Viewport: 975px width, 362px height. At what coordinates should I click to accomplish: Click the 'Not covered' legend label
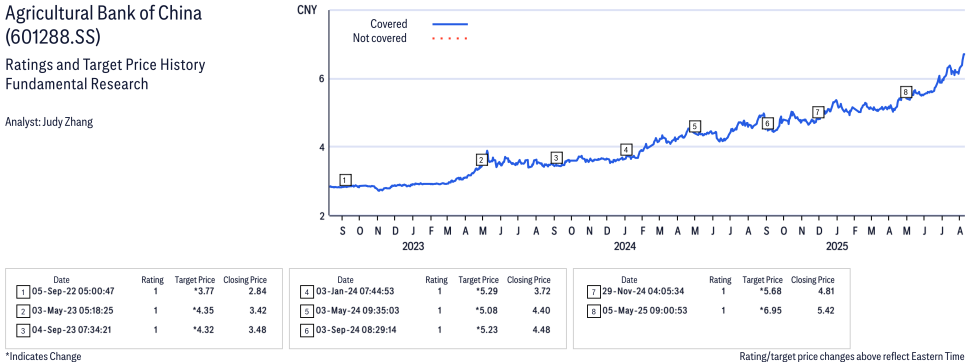click(380, 39)
